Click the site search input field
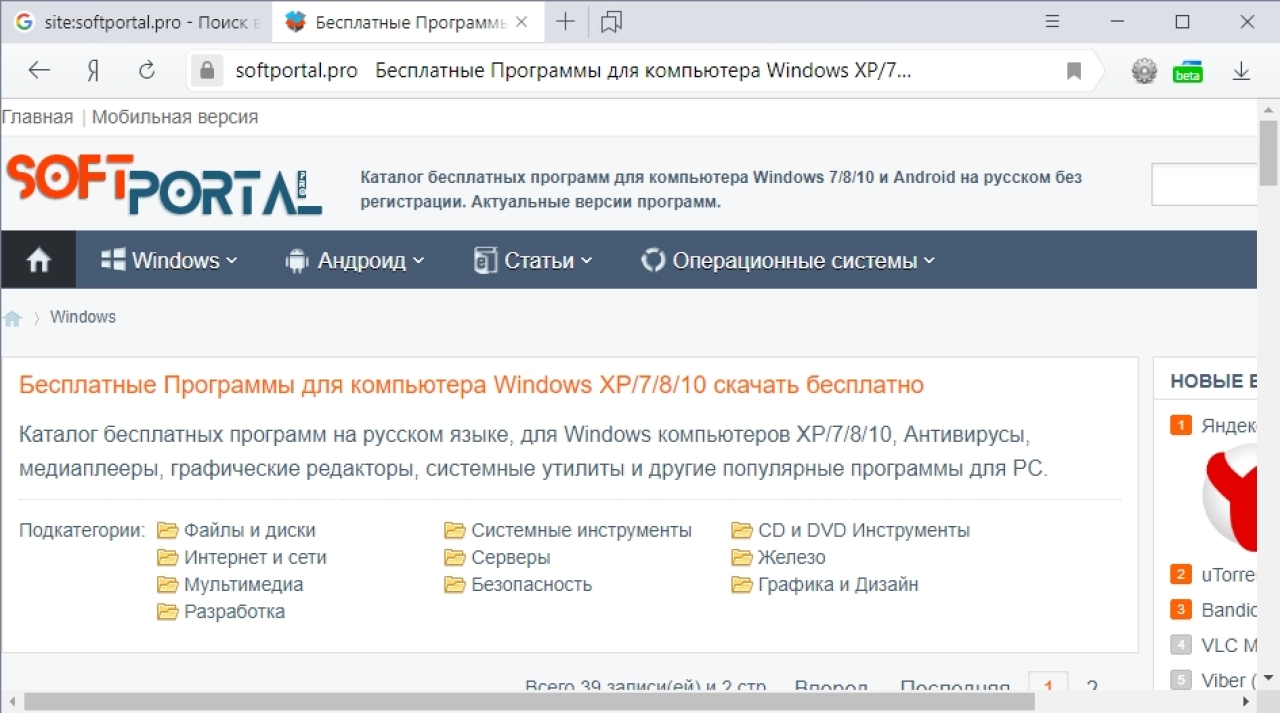Screen dimensions: 1280x713 click(x=1204, y=185)
